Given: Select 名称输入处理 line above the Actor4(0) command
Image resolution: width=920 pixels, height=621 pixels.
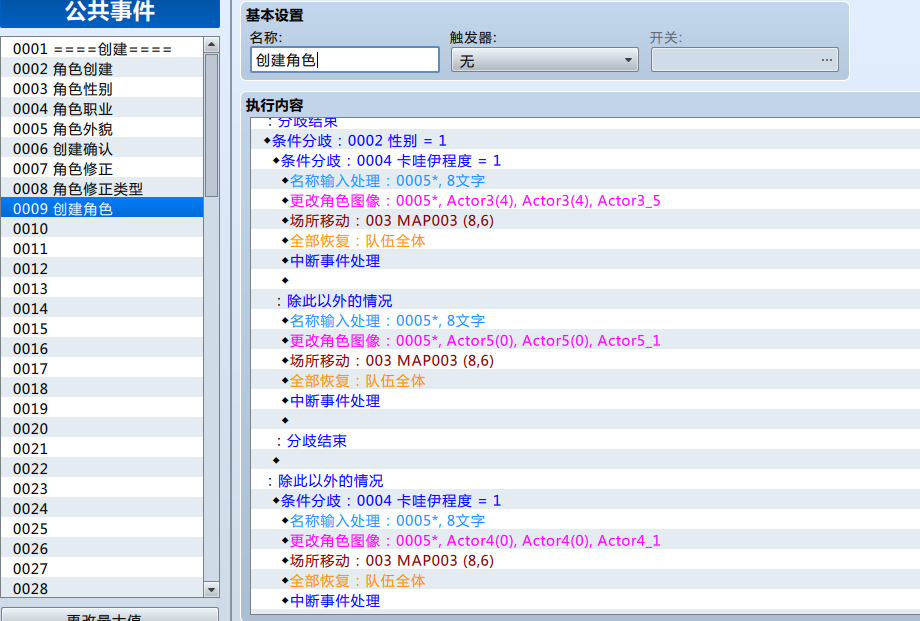Looking at the screenshot, I should [586, 521].
